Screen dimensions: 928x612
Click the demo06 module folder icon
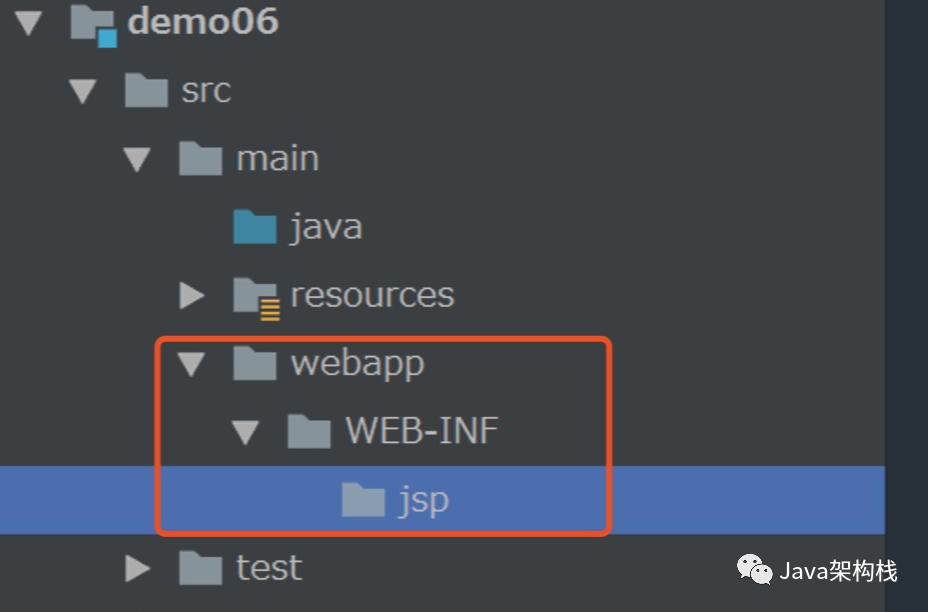point(92,23)
